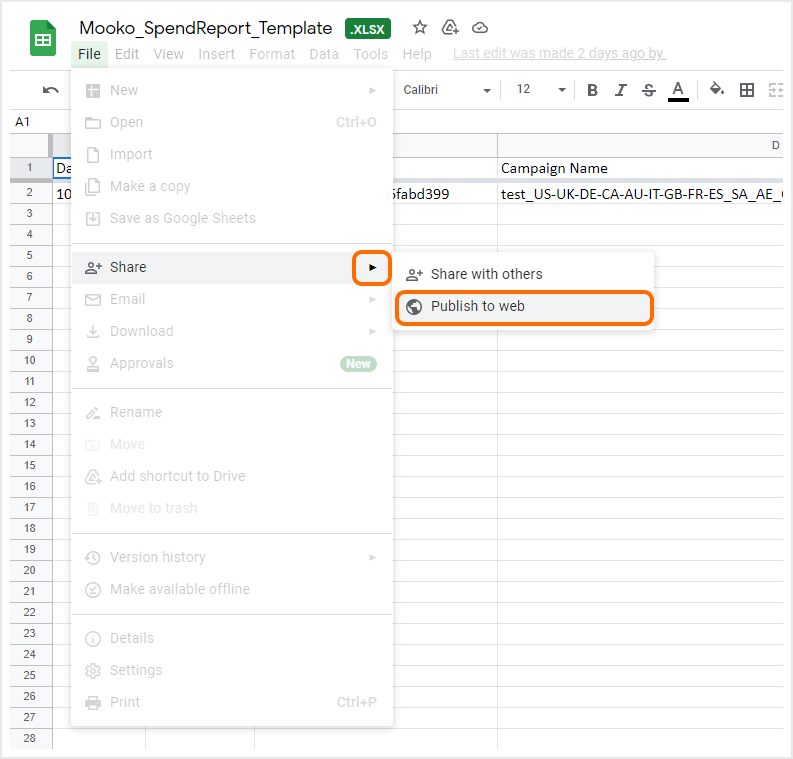Open the Calibri font dropdown
This screenshot has width=793, height=759.
[447, 90]
